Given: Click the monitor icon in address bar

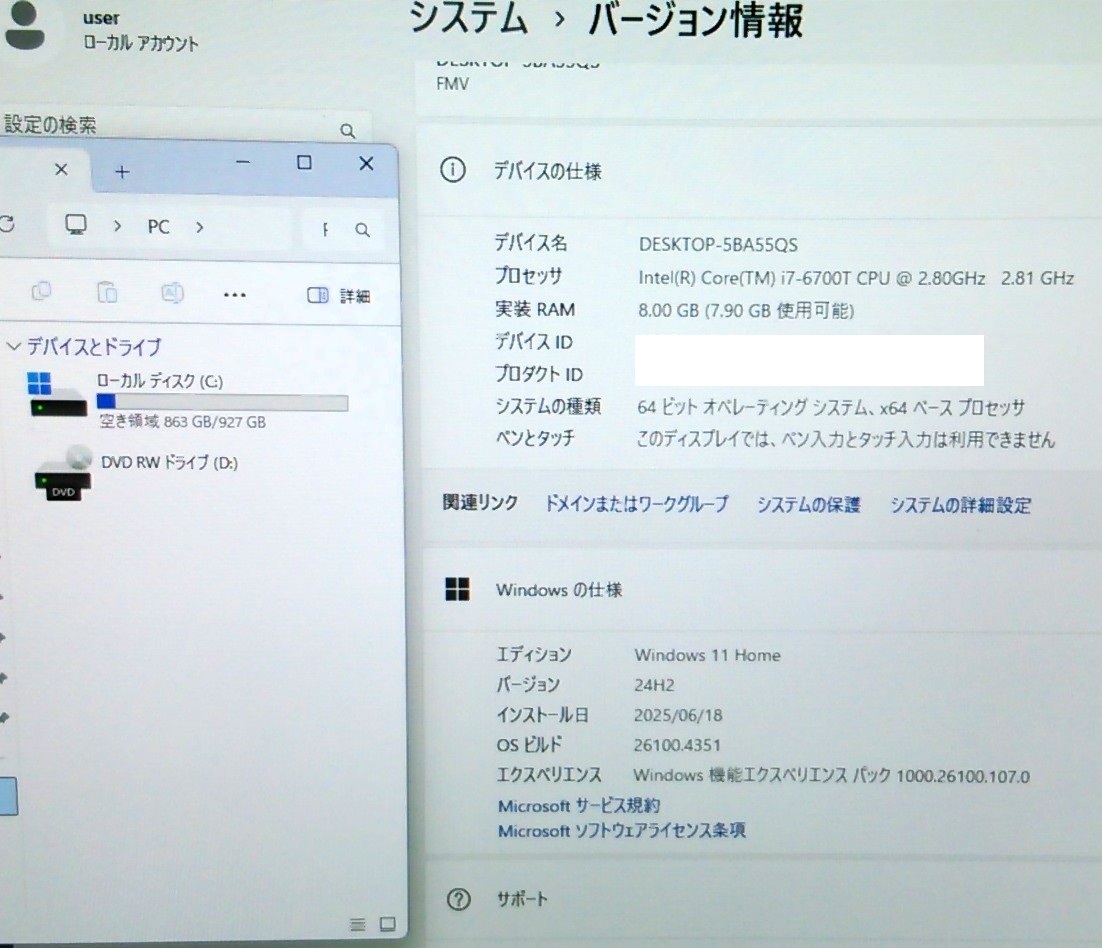Looking at the screenshot, I should click(76, 225).
